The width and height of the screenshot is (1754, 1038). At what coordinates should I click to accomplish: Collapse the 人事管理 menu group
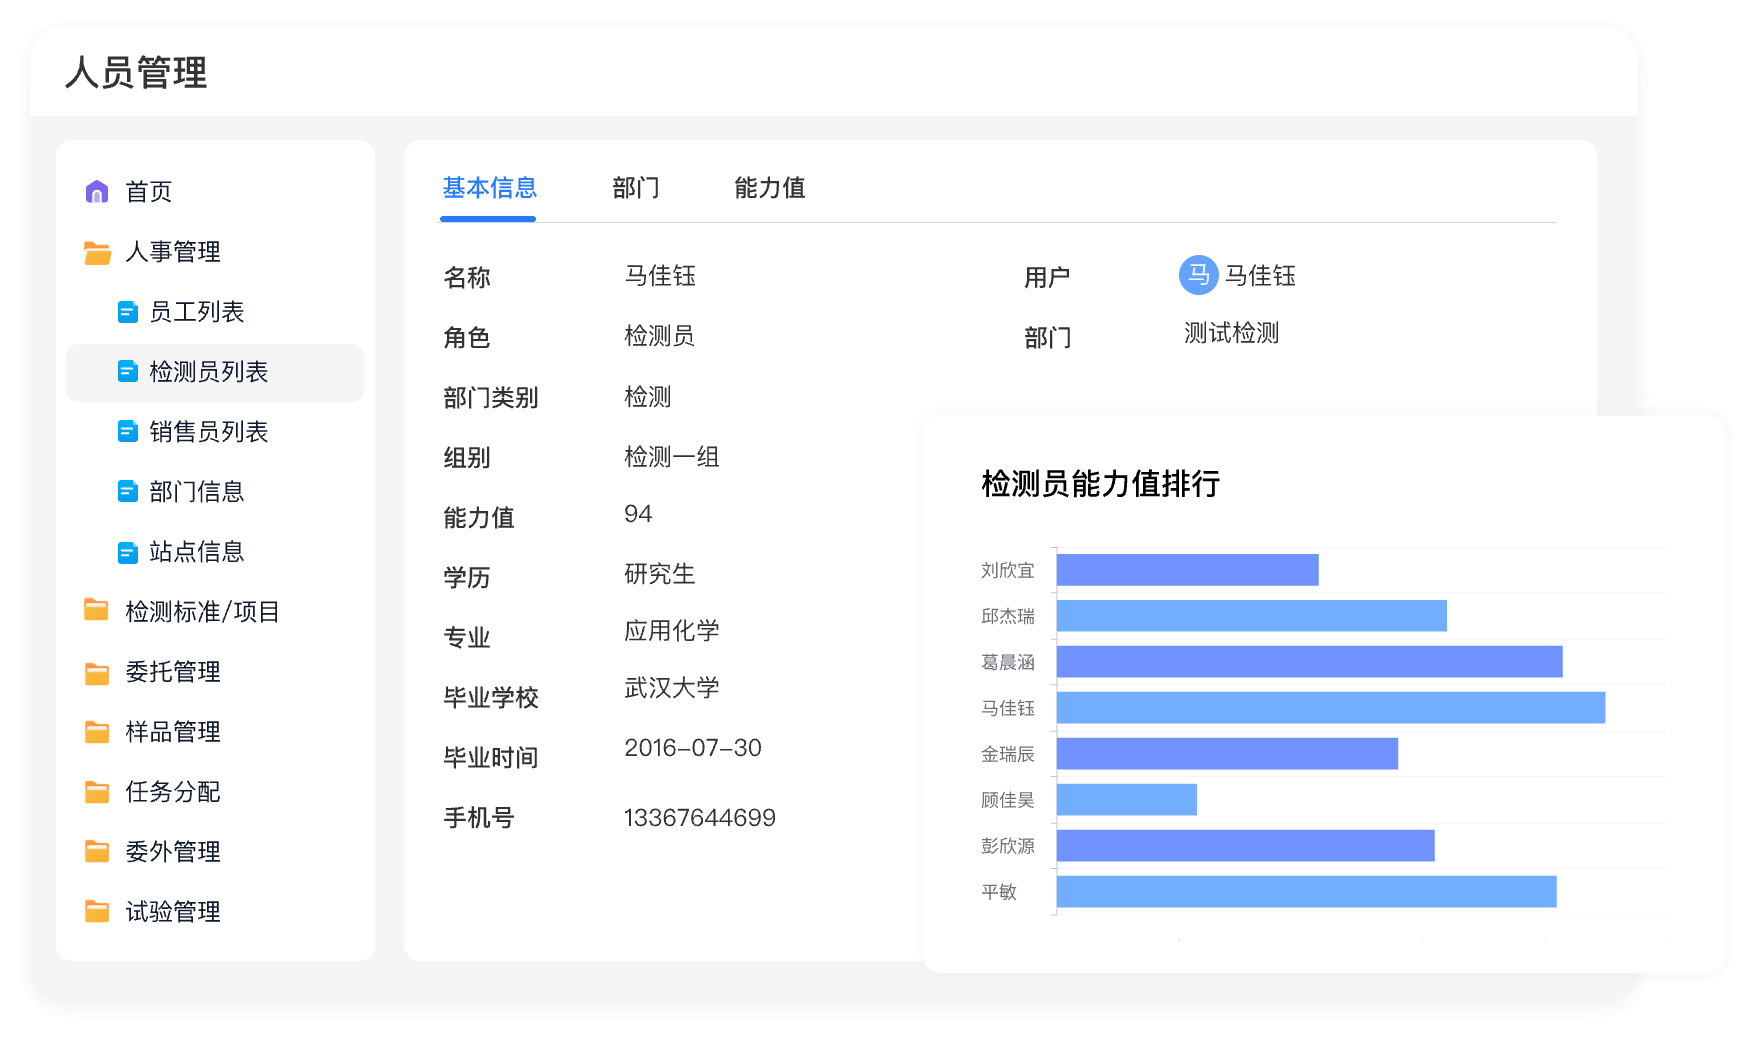[x=172, y=252]
